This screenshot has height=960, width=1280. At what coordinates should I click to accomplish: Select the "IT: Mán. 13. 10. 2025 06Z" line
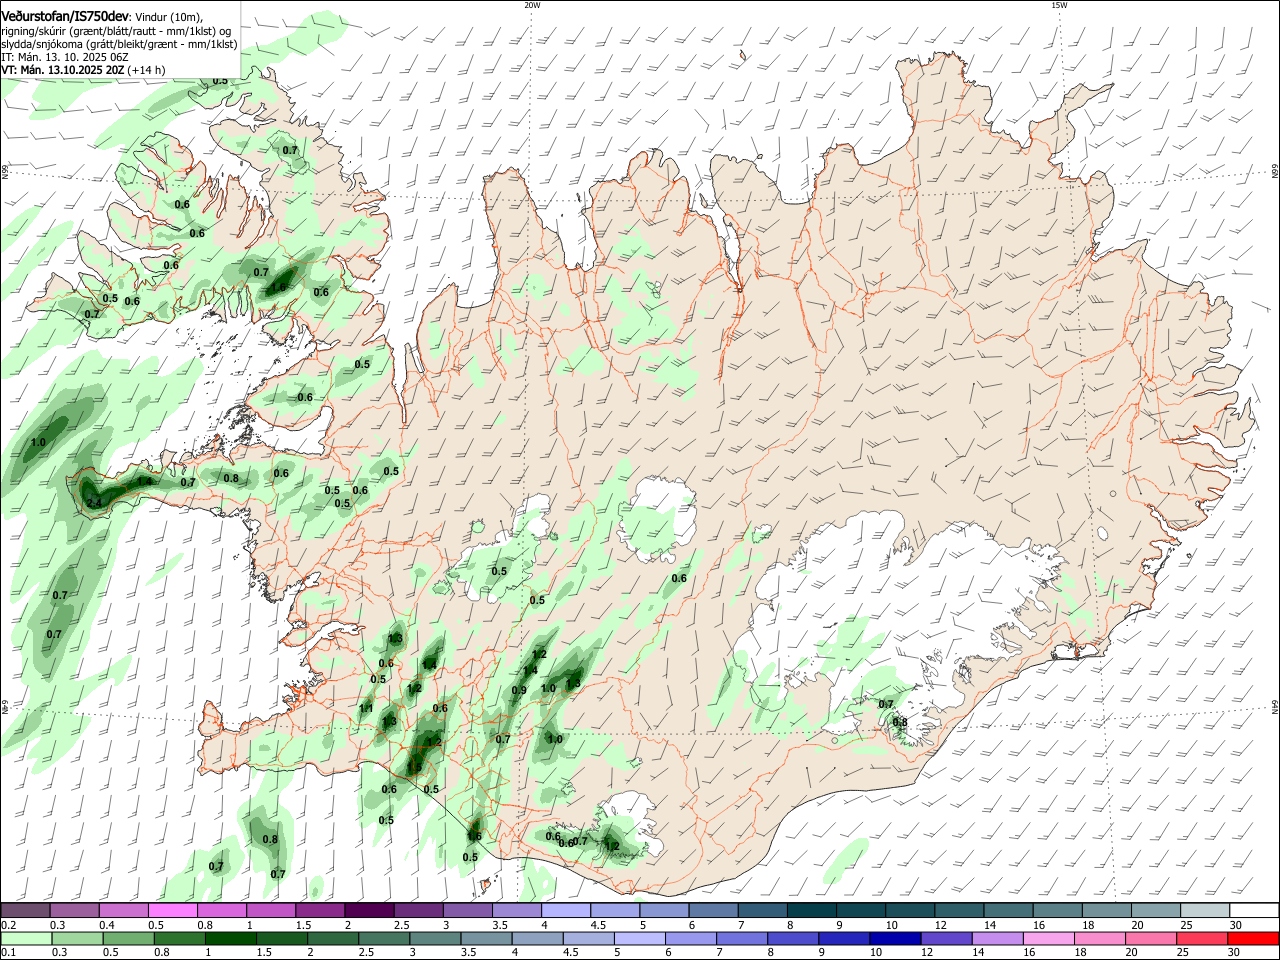click(65, 57)
